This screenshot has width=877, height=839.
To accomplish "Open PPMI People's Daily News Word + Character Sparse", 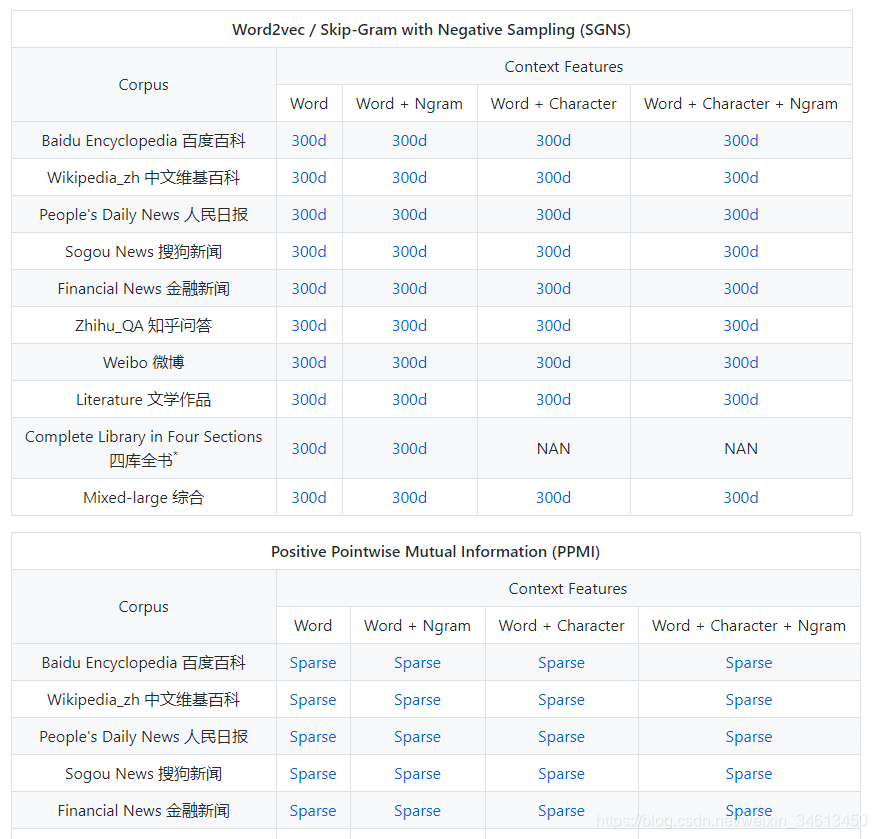I will click(x=562, y=737).
